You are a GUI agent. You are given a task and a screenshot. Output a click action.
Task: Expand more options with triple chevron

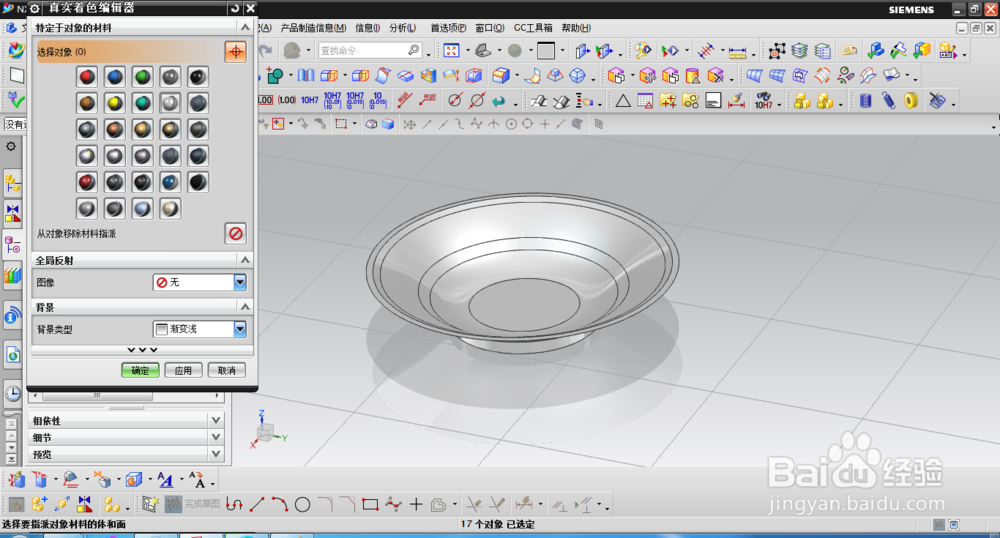[x=142, y=350]
